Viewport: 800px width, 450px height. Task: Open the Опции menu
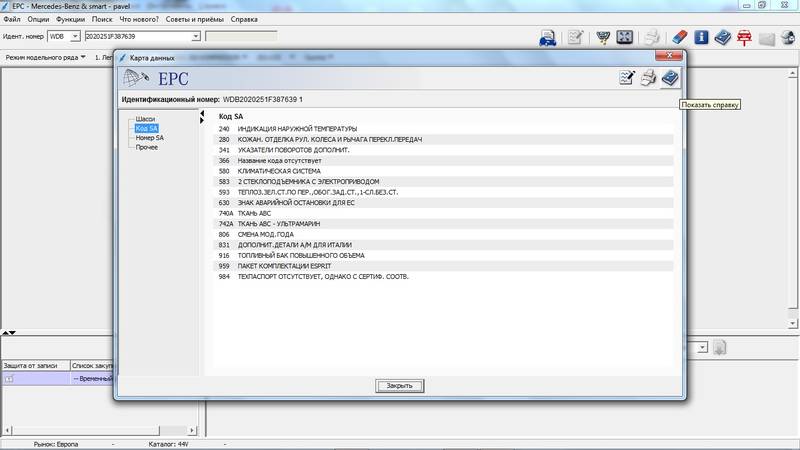point(38,19)
